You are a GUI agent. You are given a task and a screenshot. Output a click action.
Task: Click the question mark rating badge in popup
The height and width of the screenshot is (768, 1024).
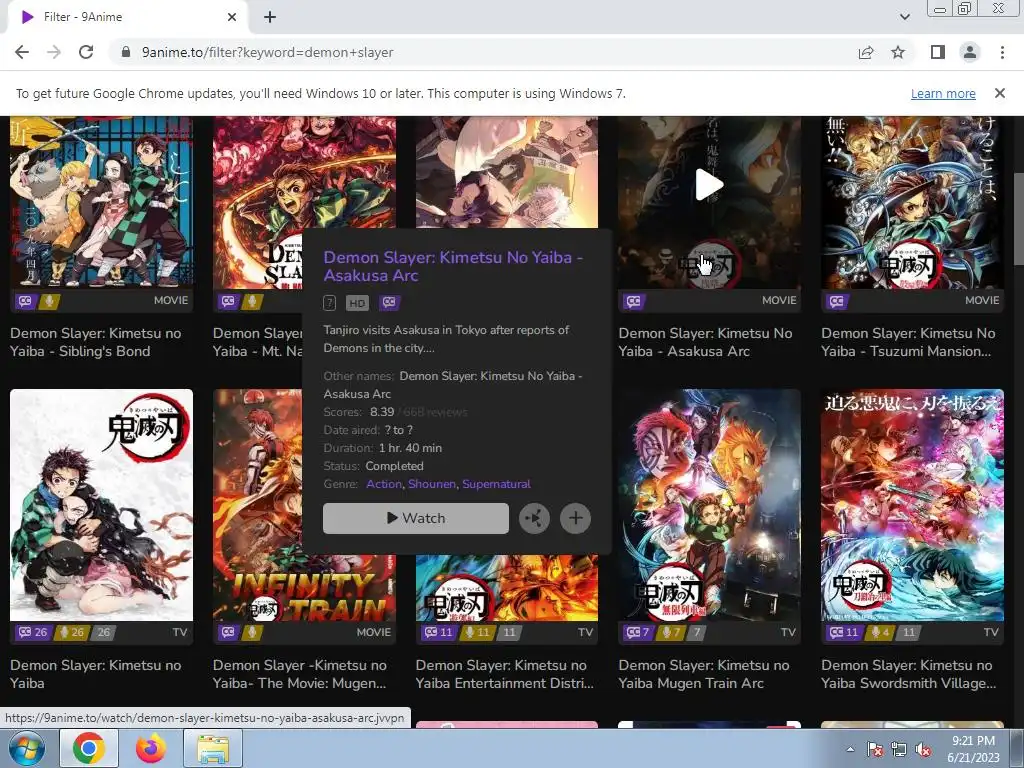point(330,303)
